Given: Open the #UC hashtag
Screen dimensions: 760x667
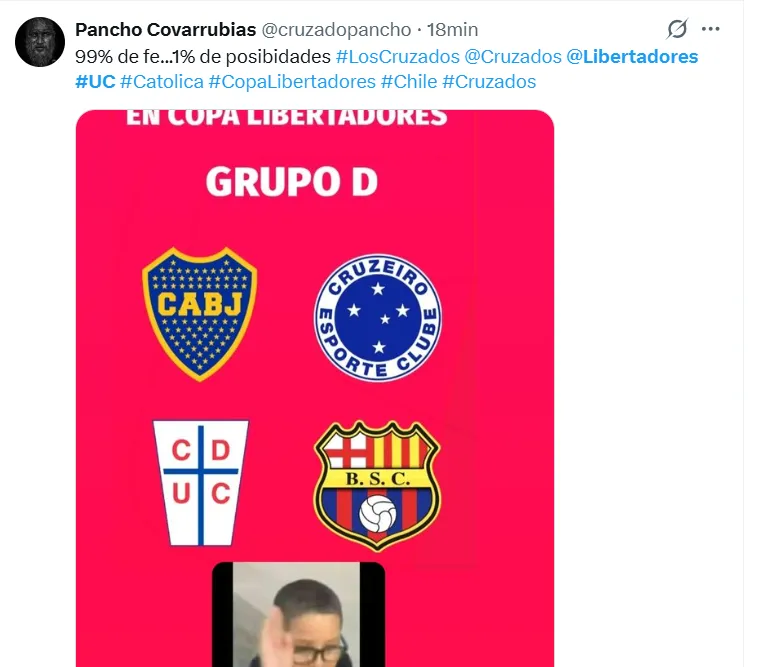Looking at the screenshot, I should (95, 81).
